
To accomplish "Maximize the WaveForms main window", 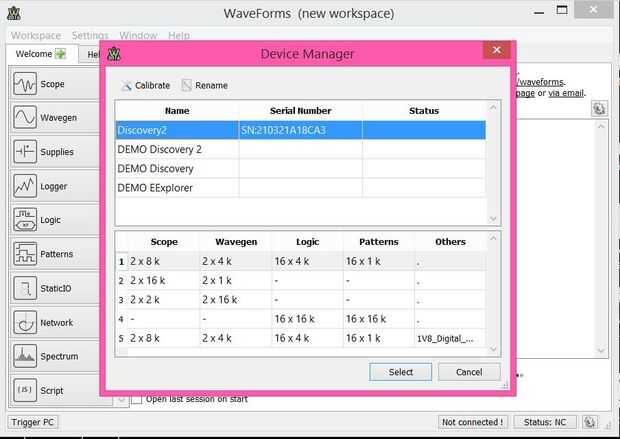I will tap(561, 10).
